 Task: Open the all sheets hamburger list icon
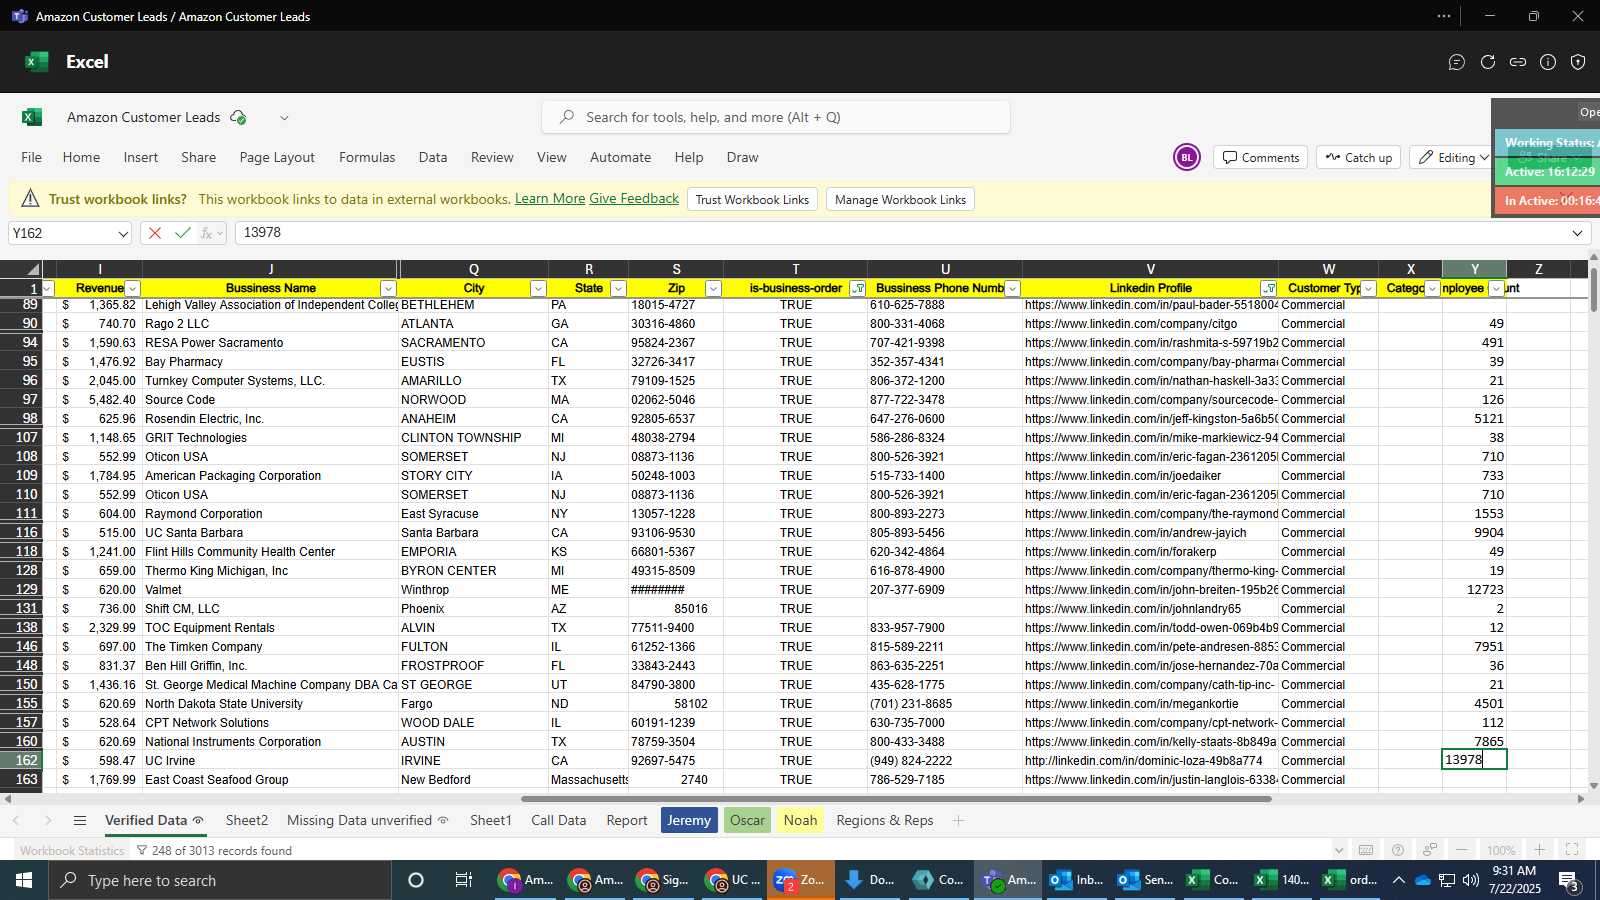[x=80, y=820]
